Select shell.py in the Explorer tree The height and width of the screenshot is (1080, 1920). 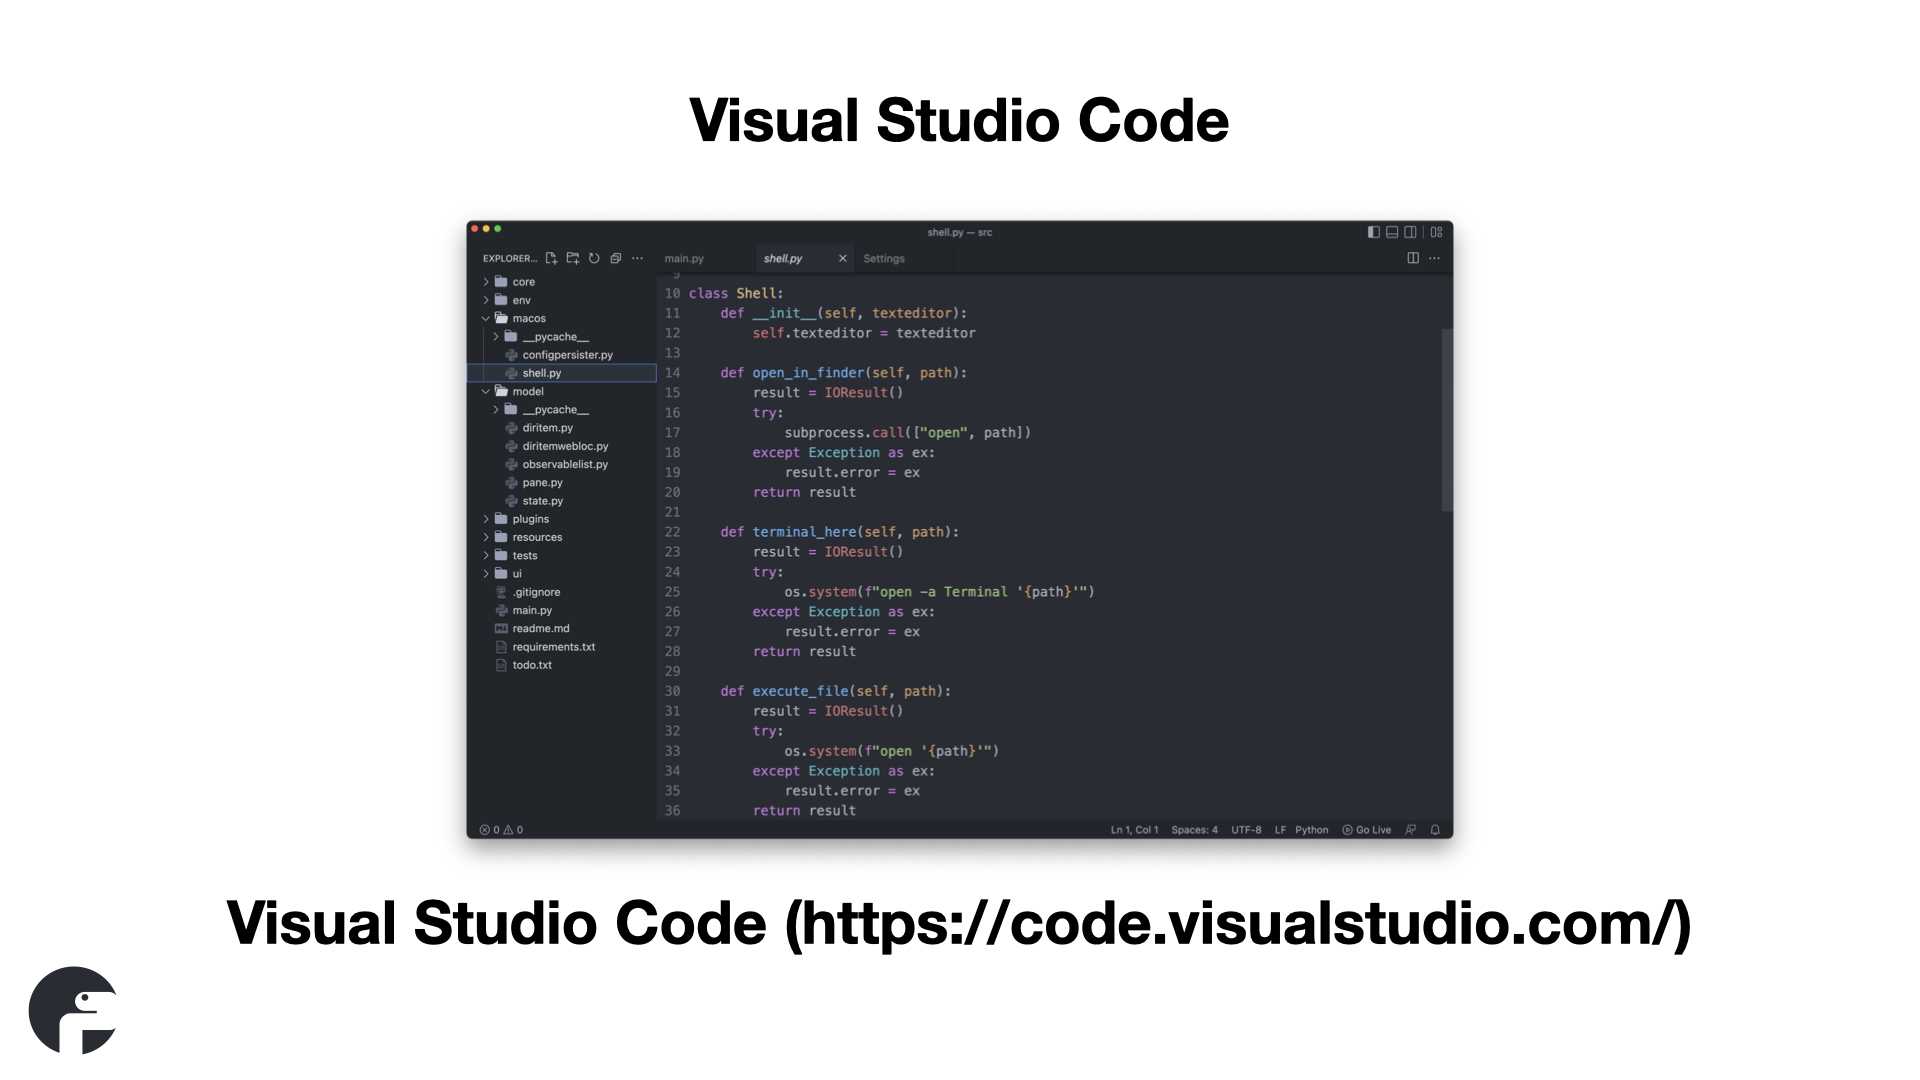(561, 373)
